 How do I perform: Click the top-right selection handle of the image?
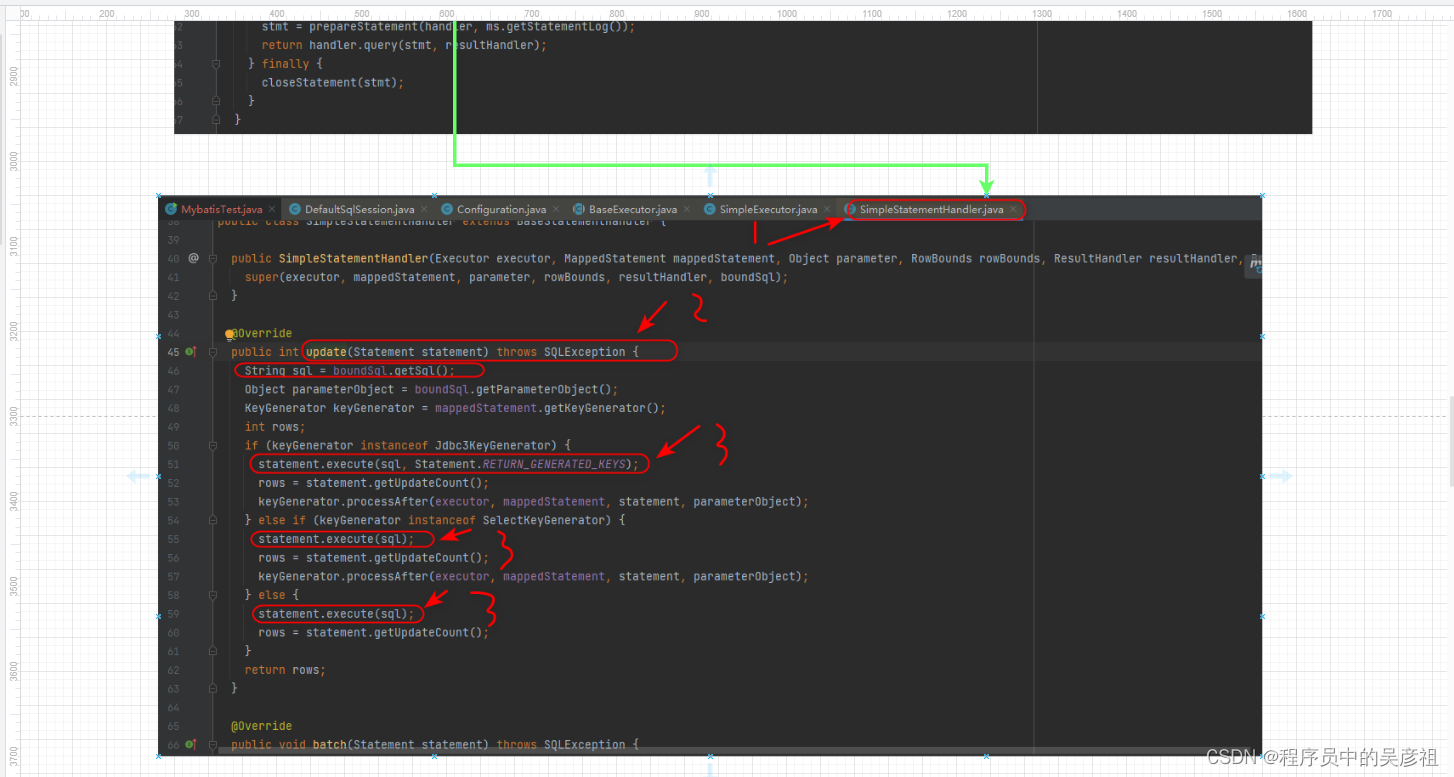point(1262,196)
